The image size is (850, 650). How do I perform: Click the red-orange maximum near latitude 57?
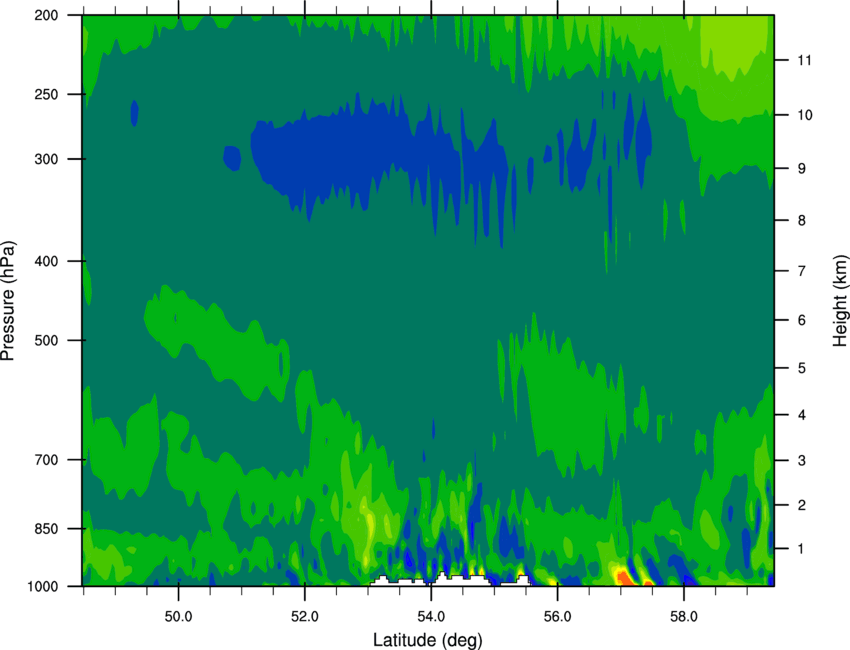(x=626, y=578)
